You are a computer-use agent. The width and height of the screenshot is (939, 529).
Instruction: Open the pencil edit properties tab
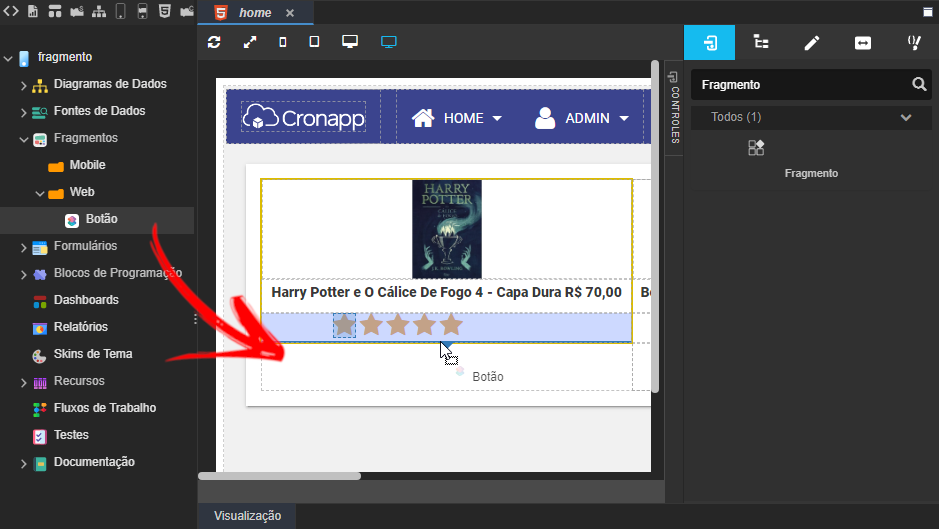(811, 43)
